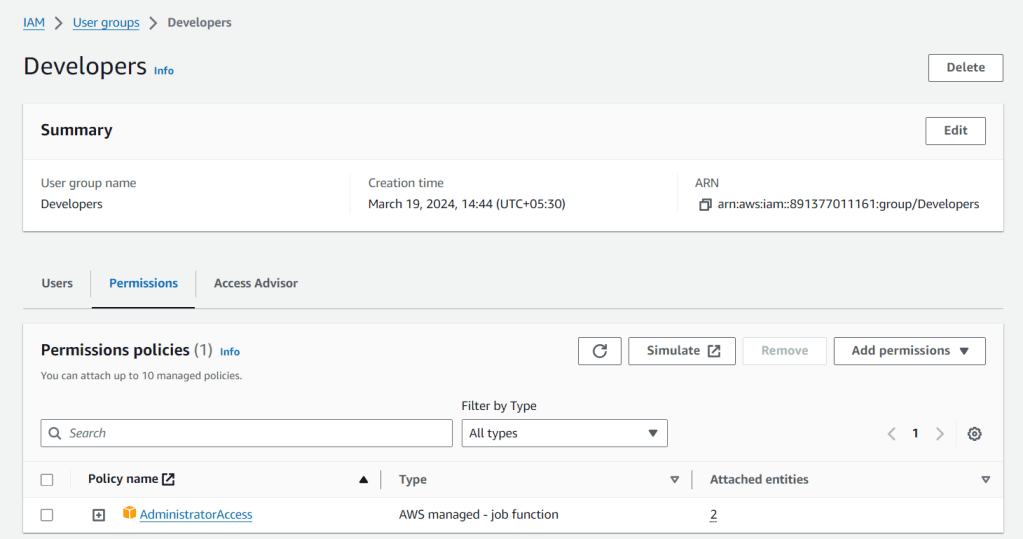Select the AdministratorAccess row checkbox
This screenshot has height=539, width=1023.
47,515
